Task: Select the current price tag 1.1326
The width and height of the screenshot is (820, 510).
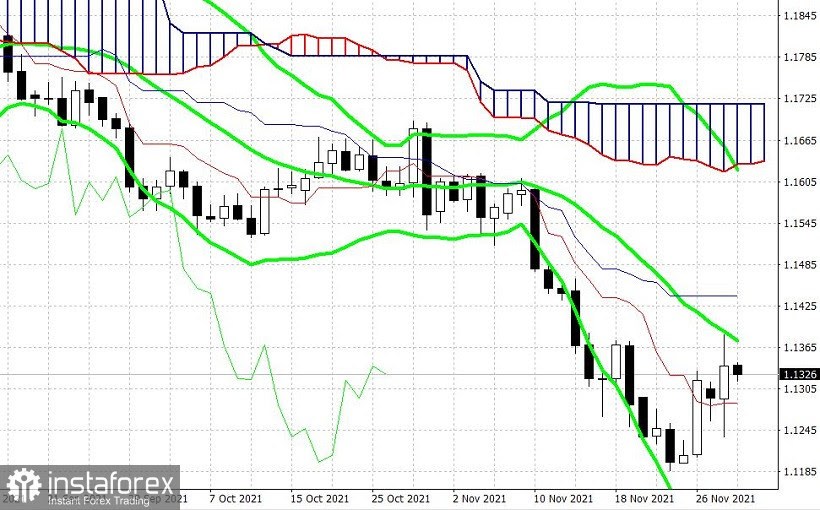Action: pyautogui.click(x=800, y=374)
